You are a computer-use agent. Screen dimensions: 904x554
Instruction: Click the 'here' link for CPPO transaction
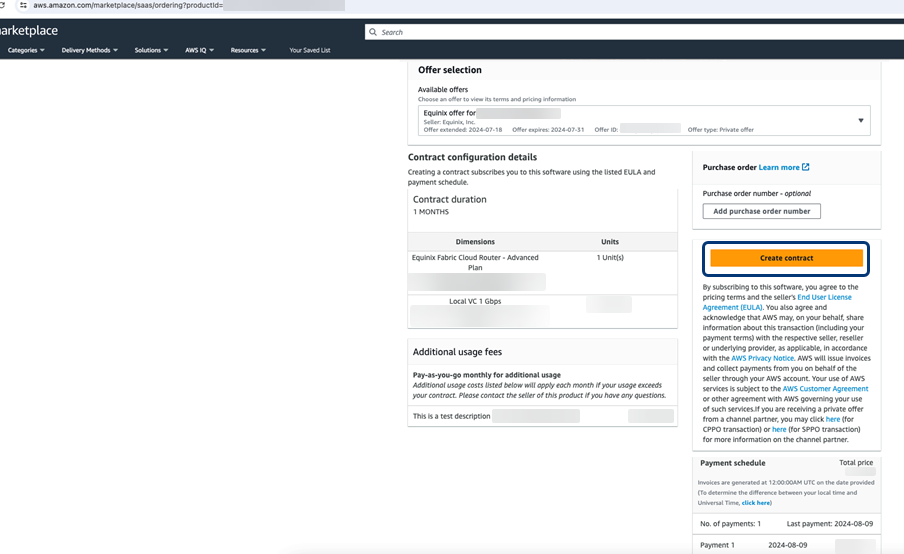[x=833, y=419]
